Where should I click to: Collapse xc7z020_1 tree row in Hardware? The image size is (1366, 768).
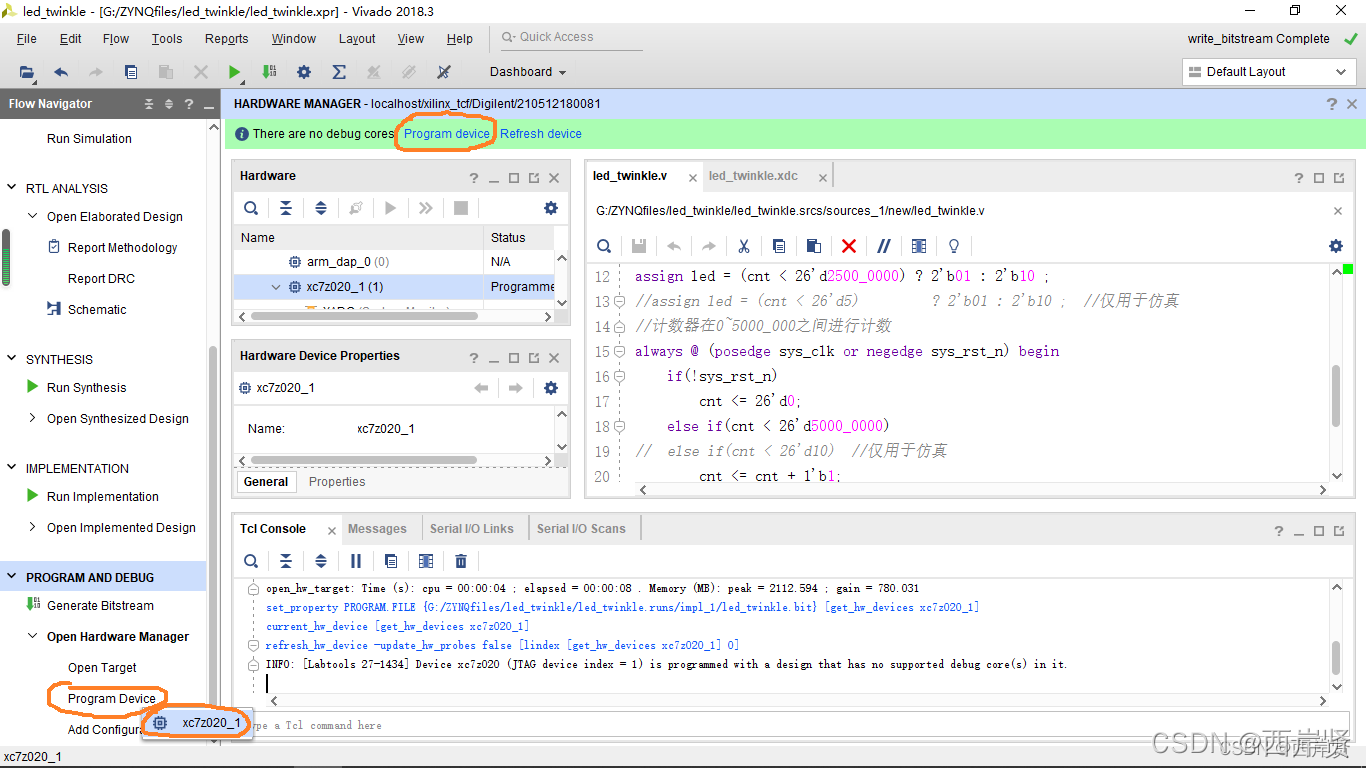coord(276,287)
